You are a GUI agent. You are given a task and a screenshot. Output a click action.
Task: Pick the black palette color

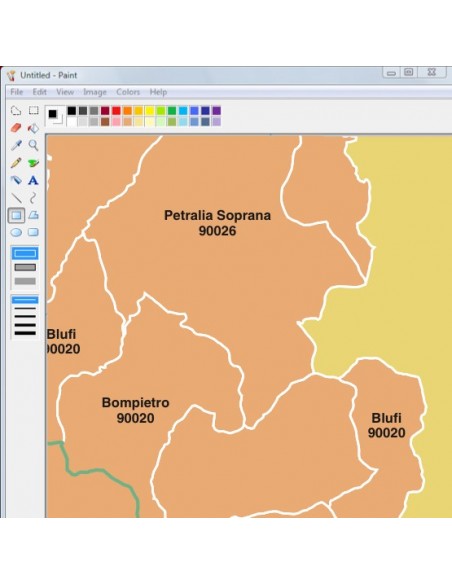coord(71,111)
